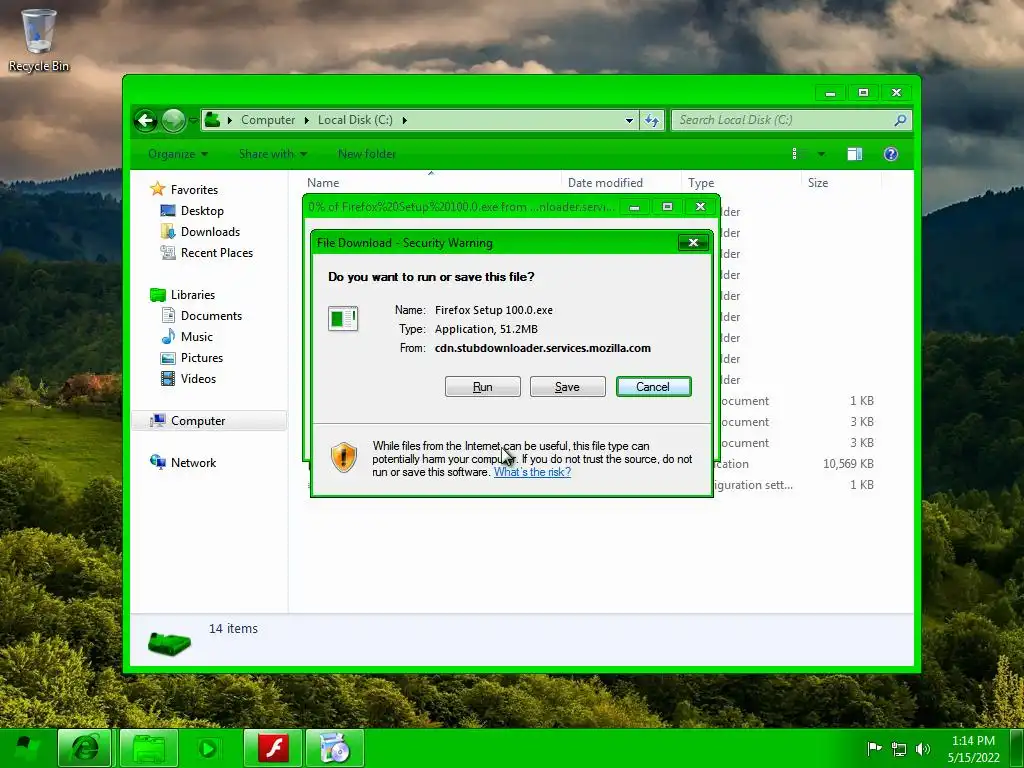
Task: Open the network tray icon
Action: (899, 749)
